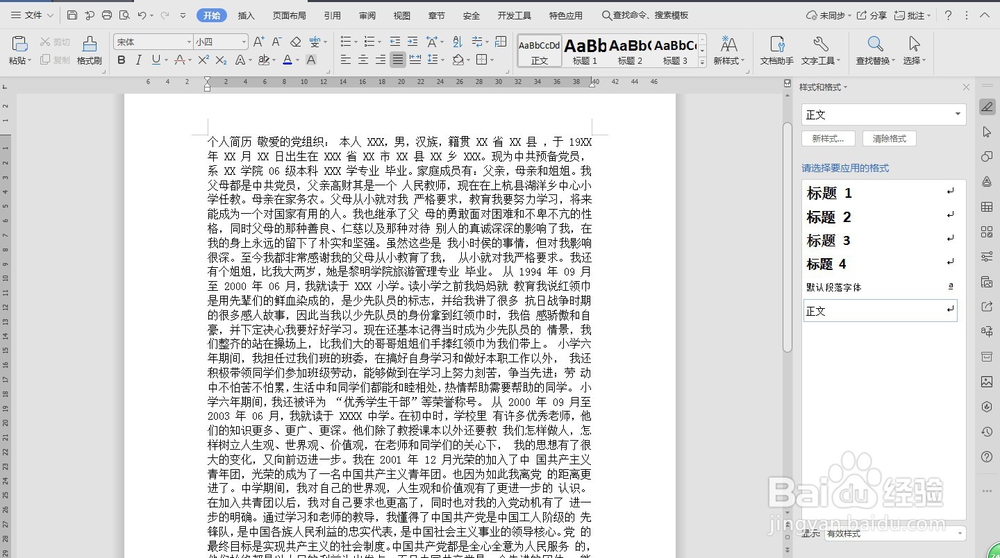
Task: Toggle character shading (gray A)
Action: pos(311,60)
